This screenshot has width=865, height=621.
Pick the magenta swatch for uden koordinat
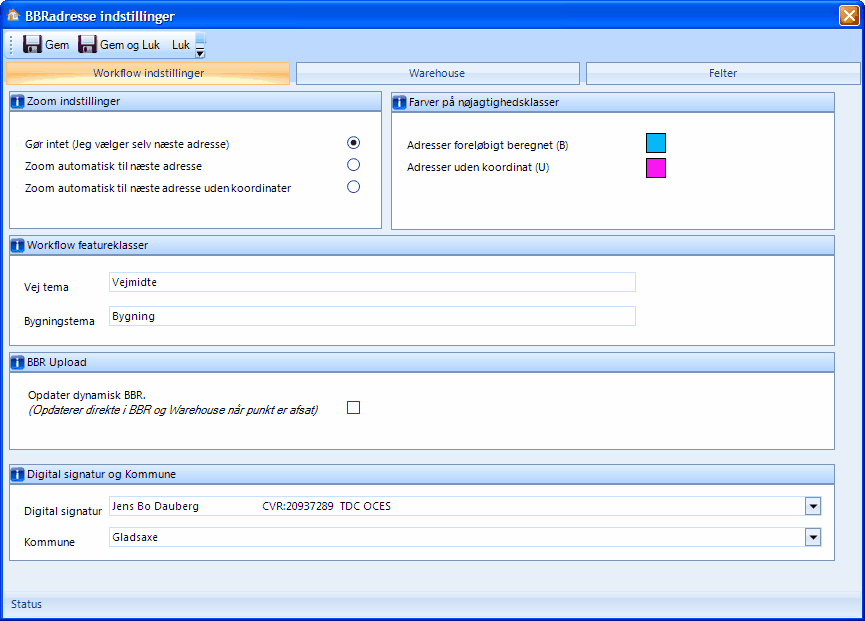656,168
